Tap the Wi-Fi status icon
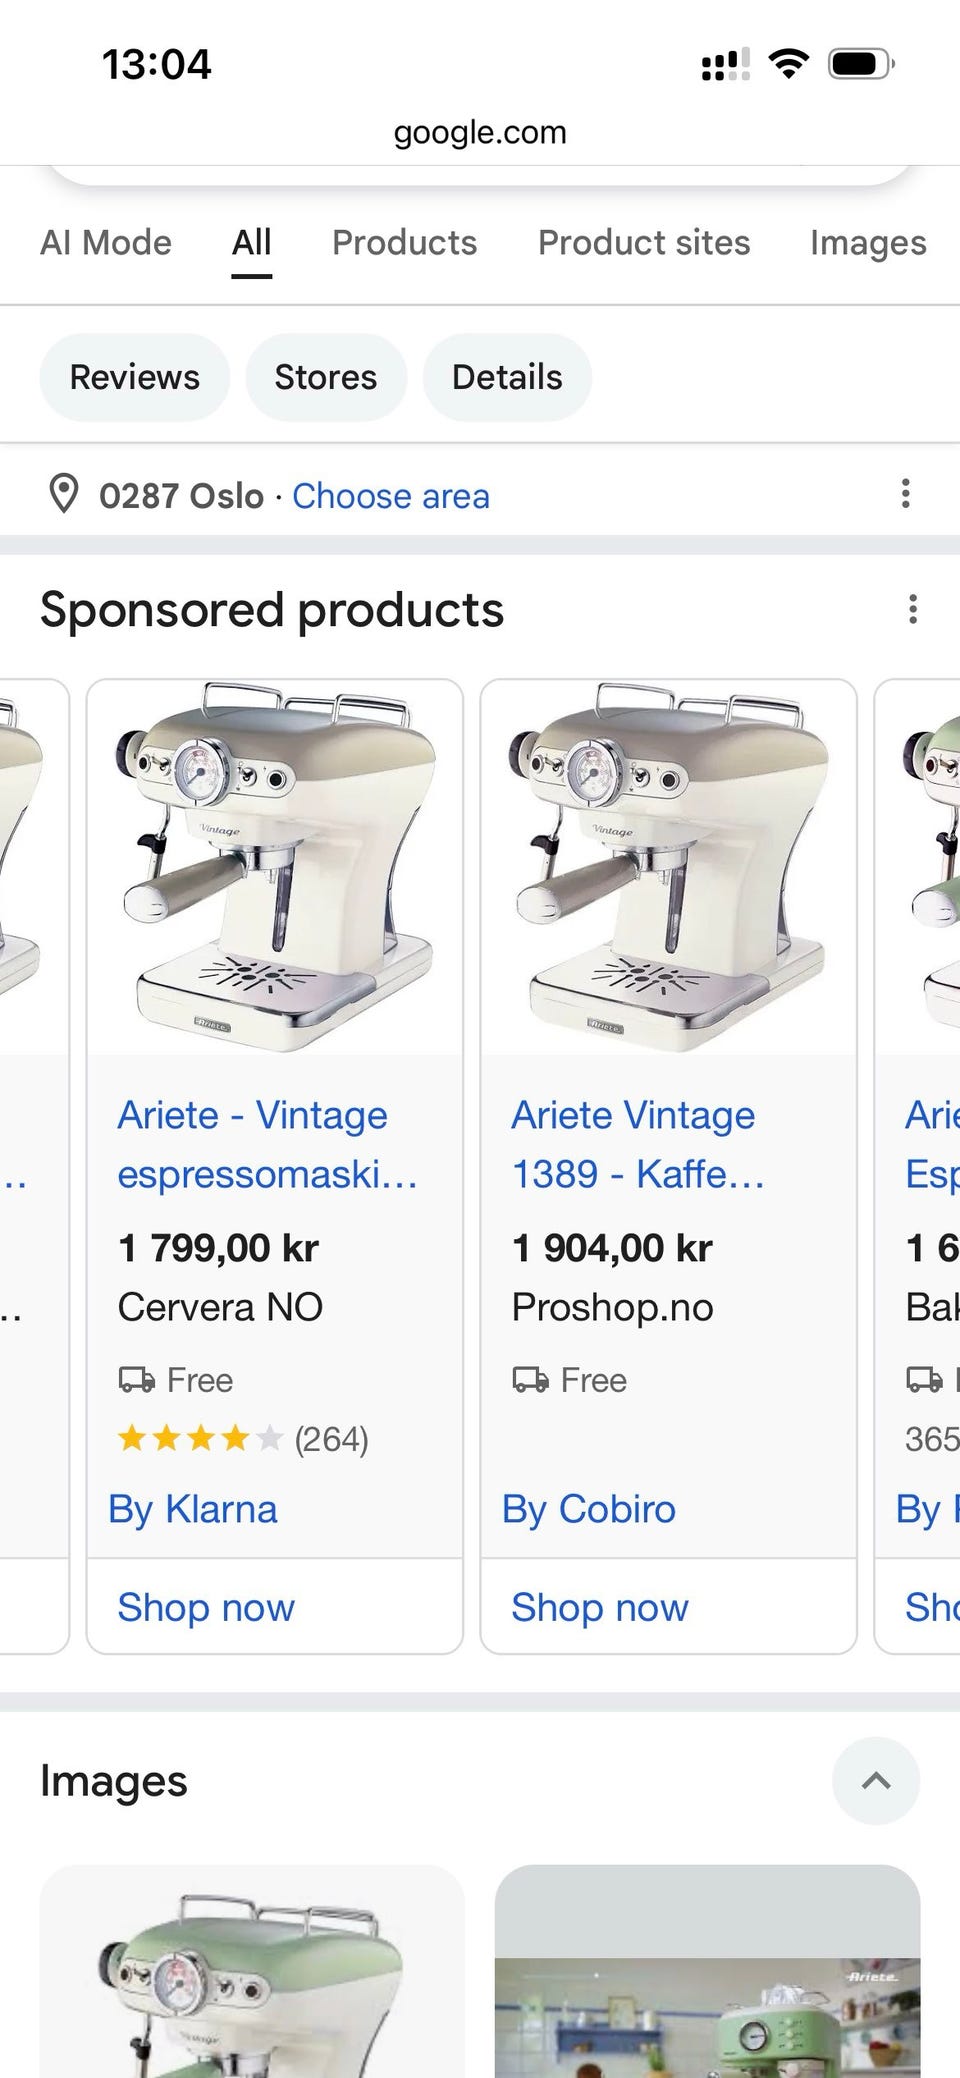Screen dimensions: 960x2078 [789, 65]
